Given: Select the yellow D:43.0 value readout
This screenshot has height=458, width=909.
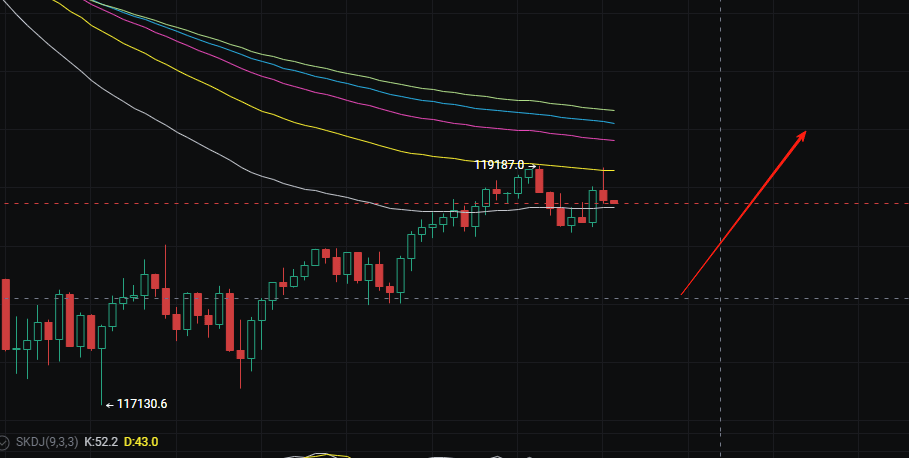Looking at the screenshot, I should click(x=141, y=442).
